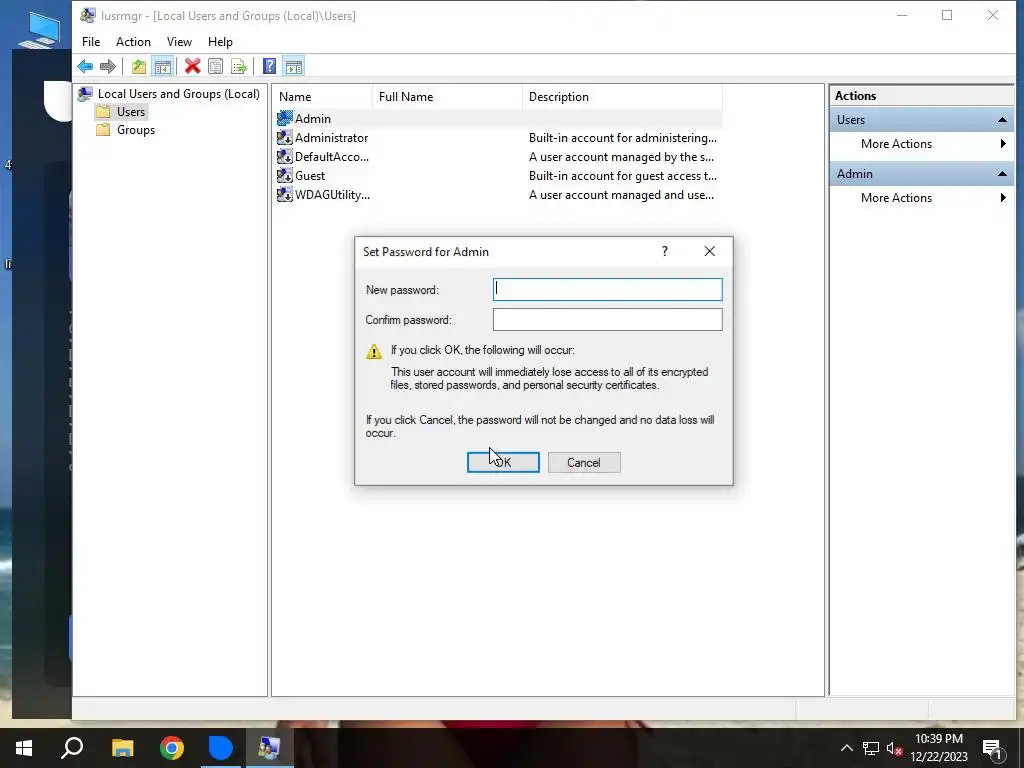This screenshot has height=768, width=1024.
Task: Click the Admin user icon in list
Action: click(285, 118)
